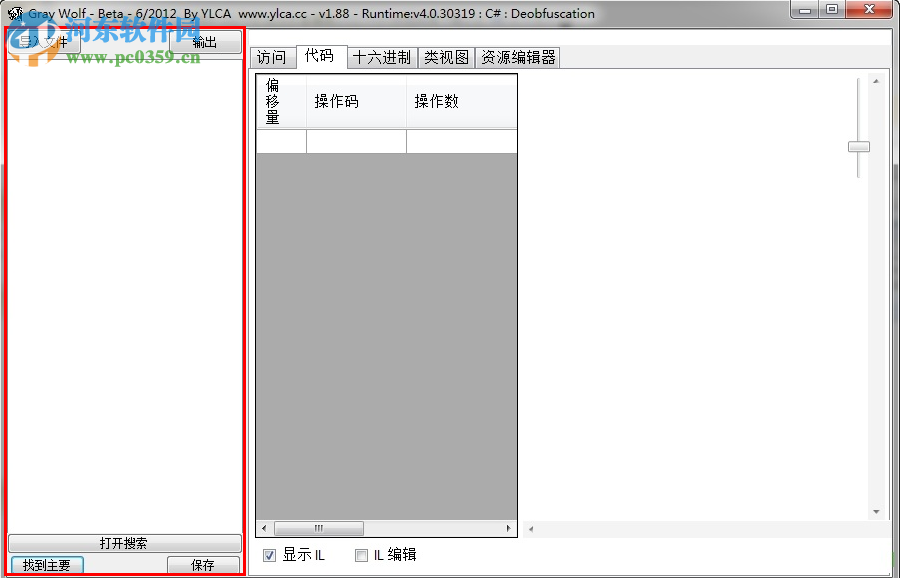
Task: Click IL table scroll right arrow
Action: coord(509,528)
